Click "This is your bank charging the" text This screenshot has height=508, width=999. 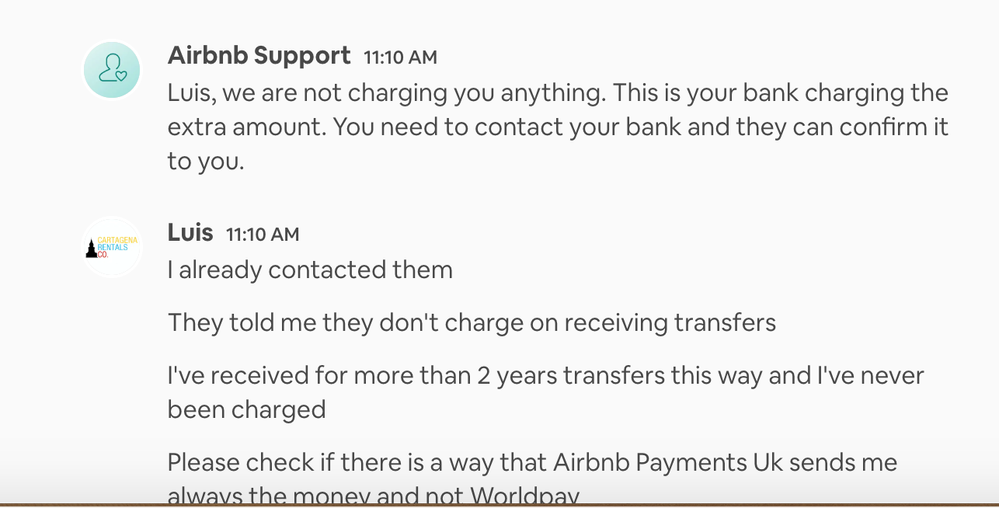click(x=780, y=94)
